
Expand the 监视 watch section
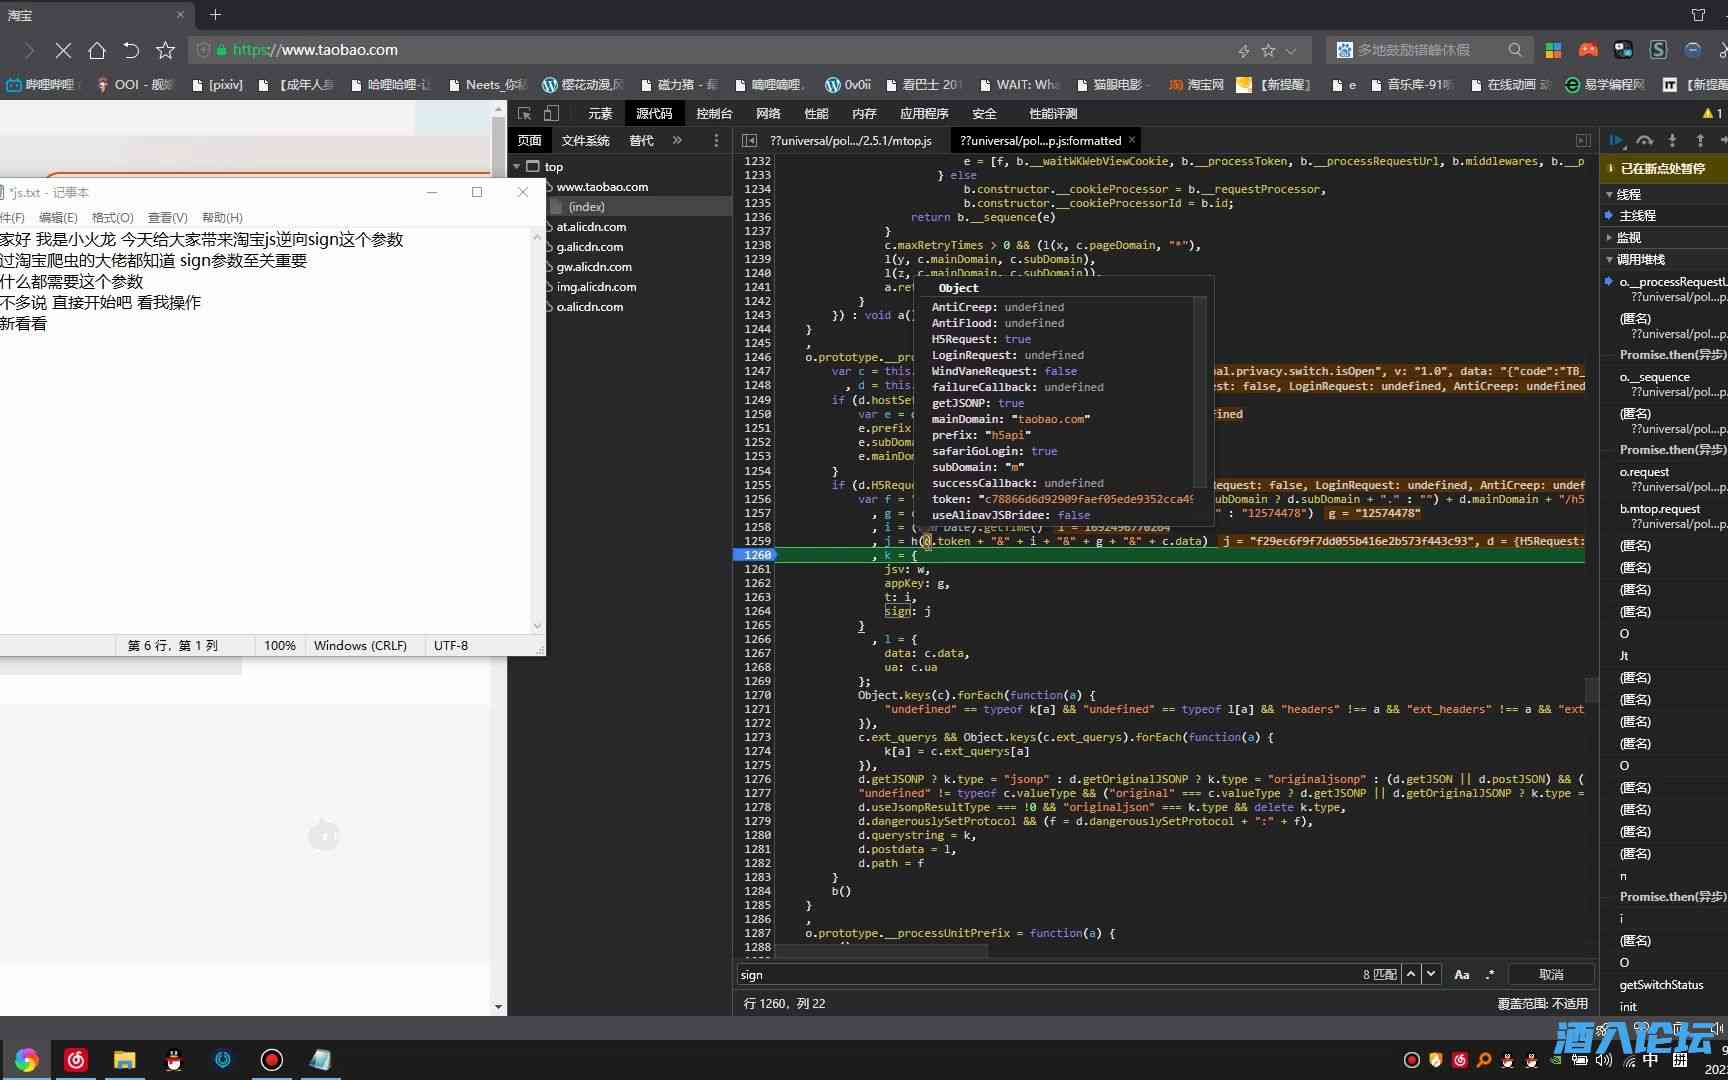(1629, 238)
